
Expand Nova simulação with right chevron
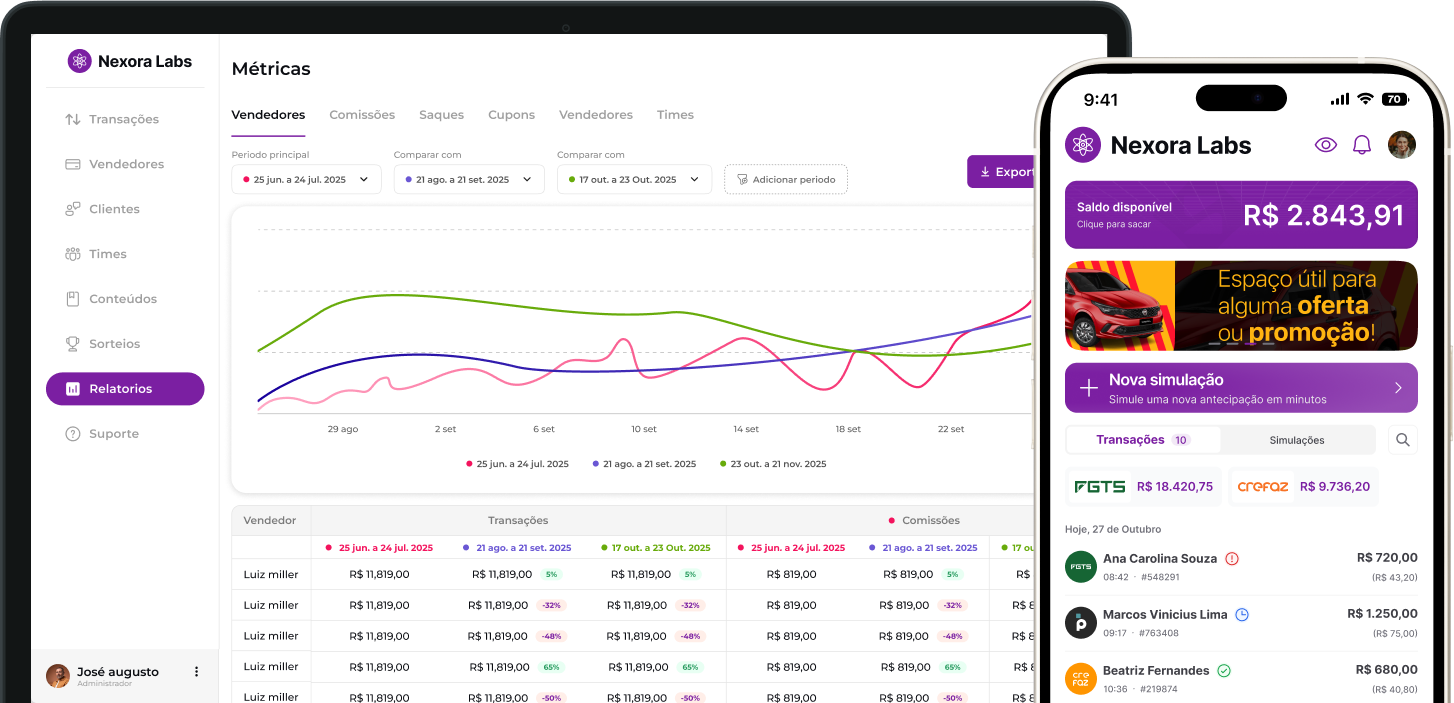1398,388
